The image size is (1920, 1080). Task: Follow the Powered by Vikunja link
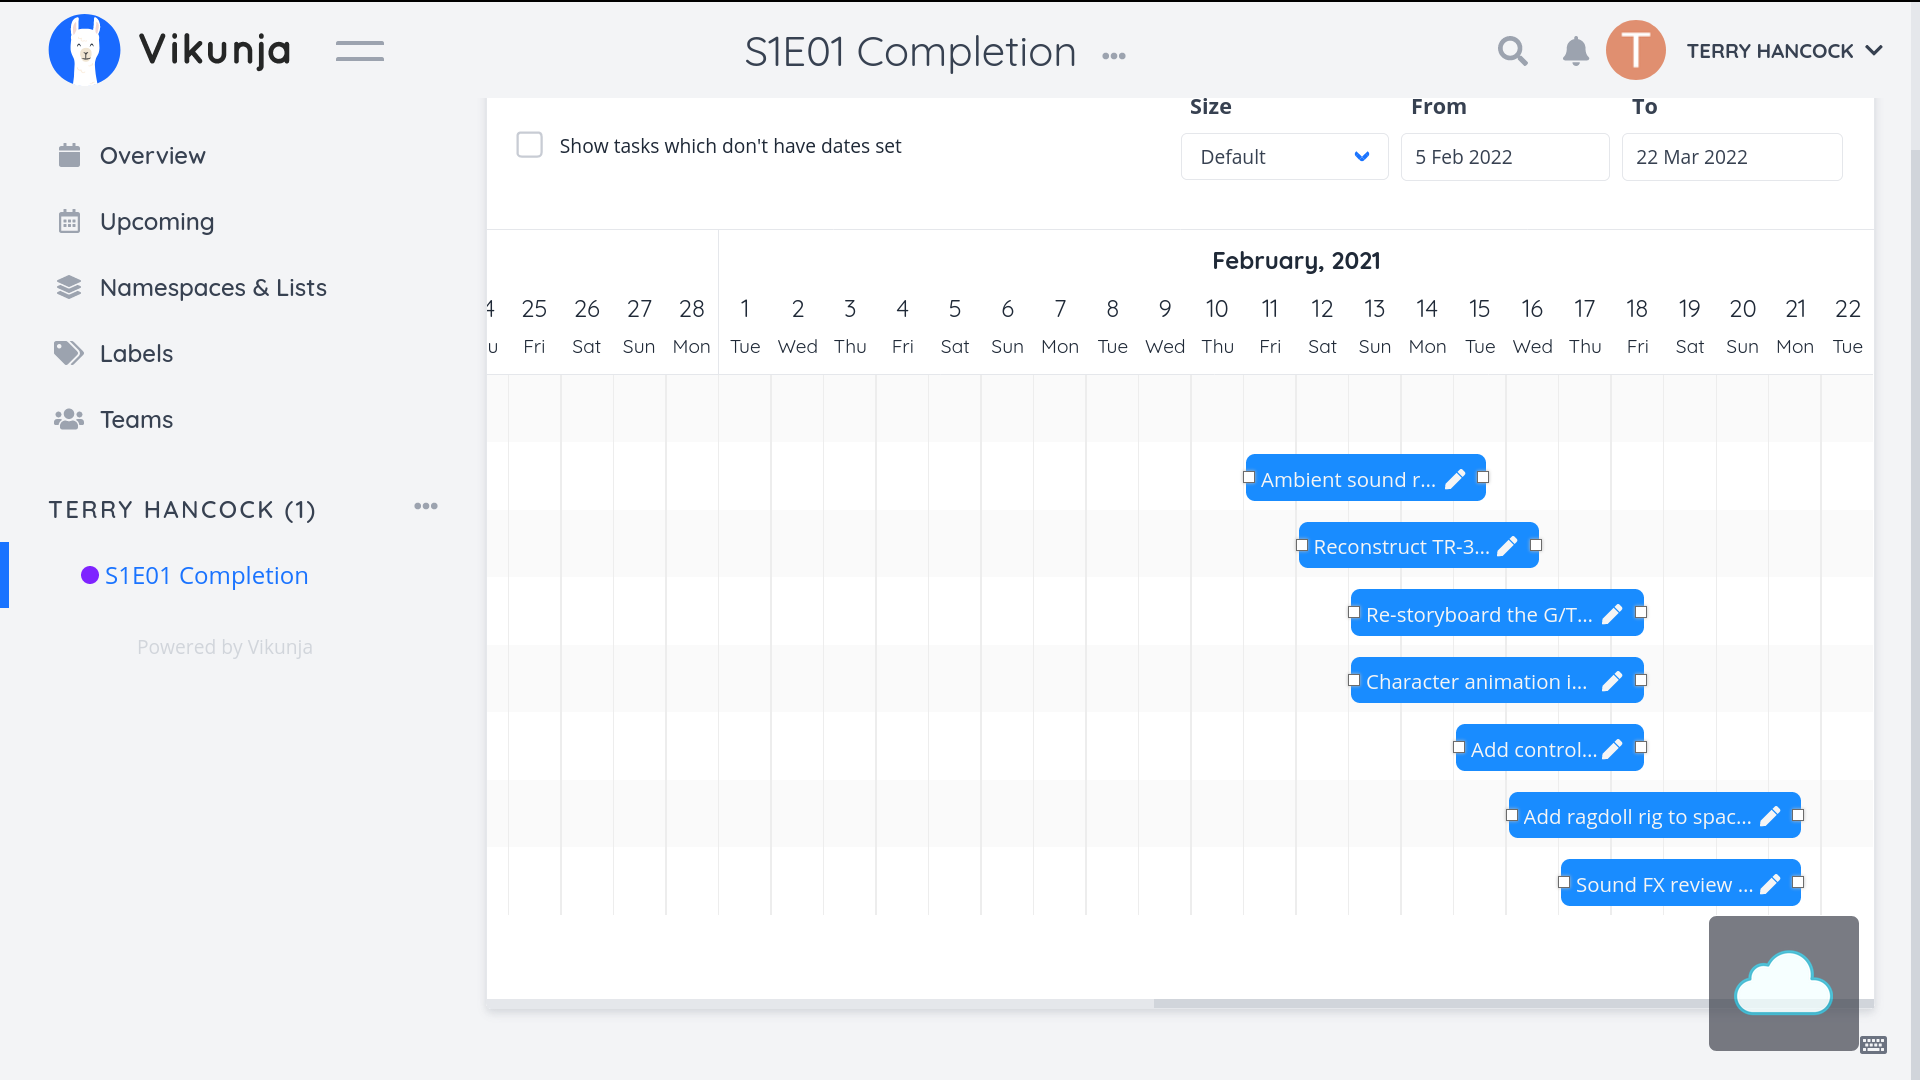pyautogui.click(x=225, y=647)
